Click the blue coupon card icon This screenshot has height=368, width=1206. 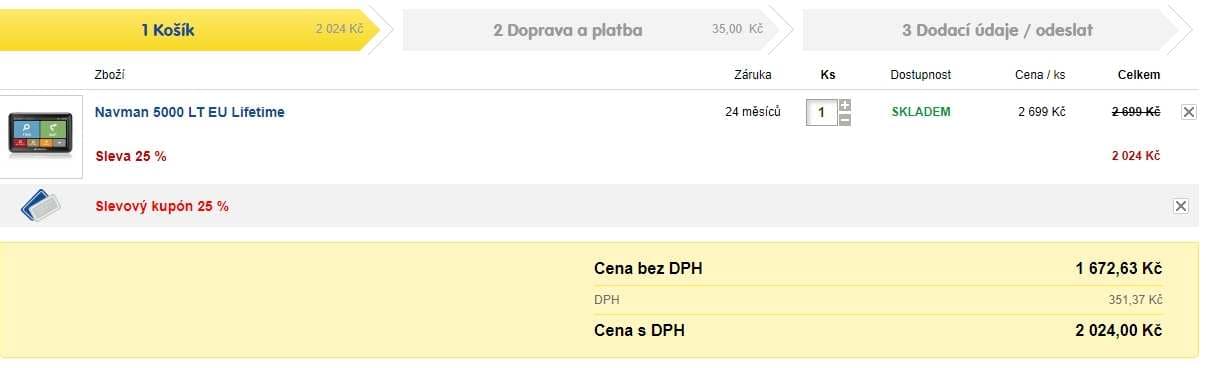pos(40,206)
